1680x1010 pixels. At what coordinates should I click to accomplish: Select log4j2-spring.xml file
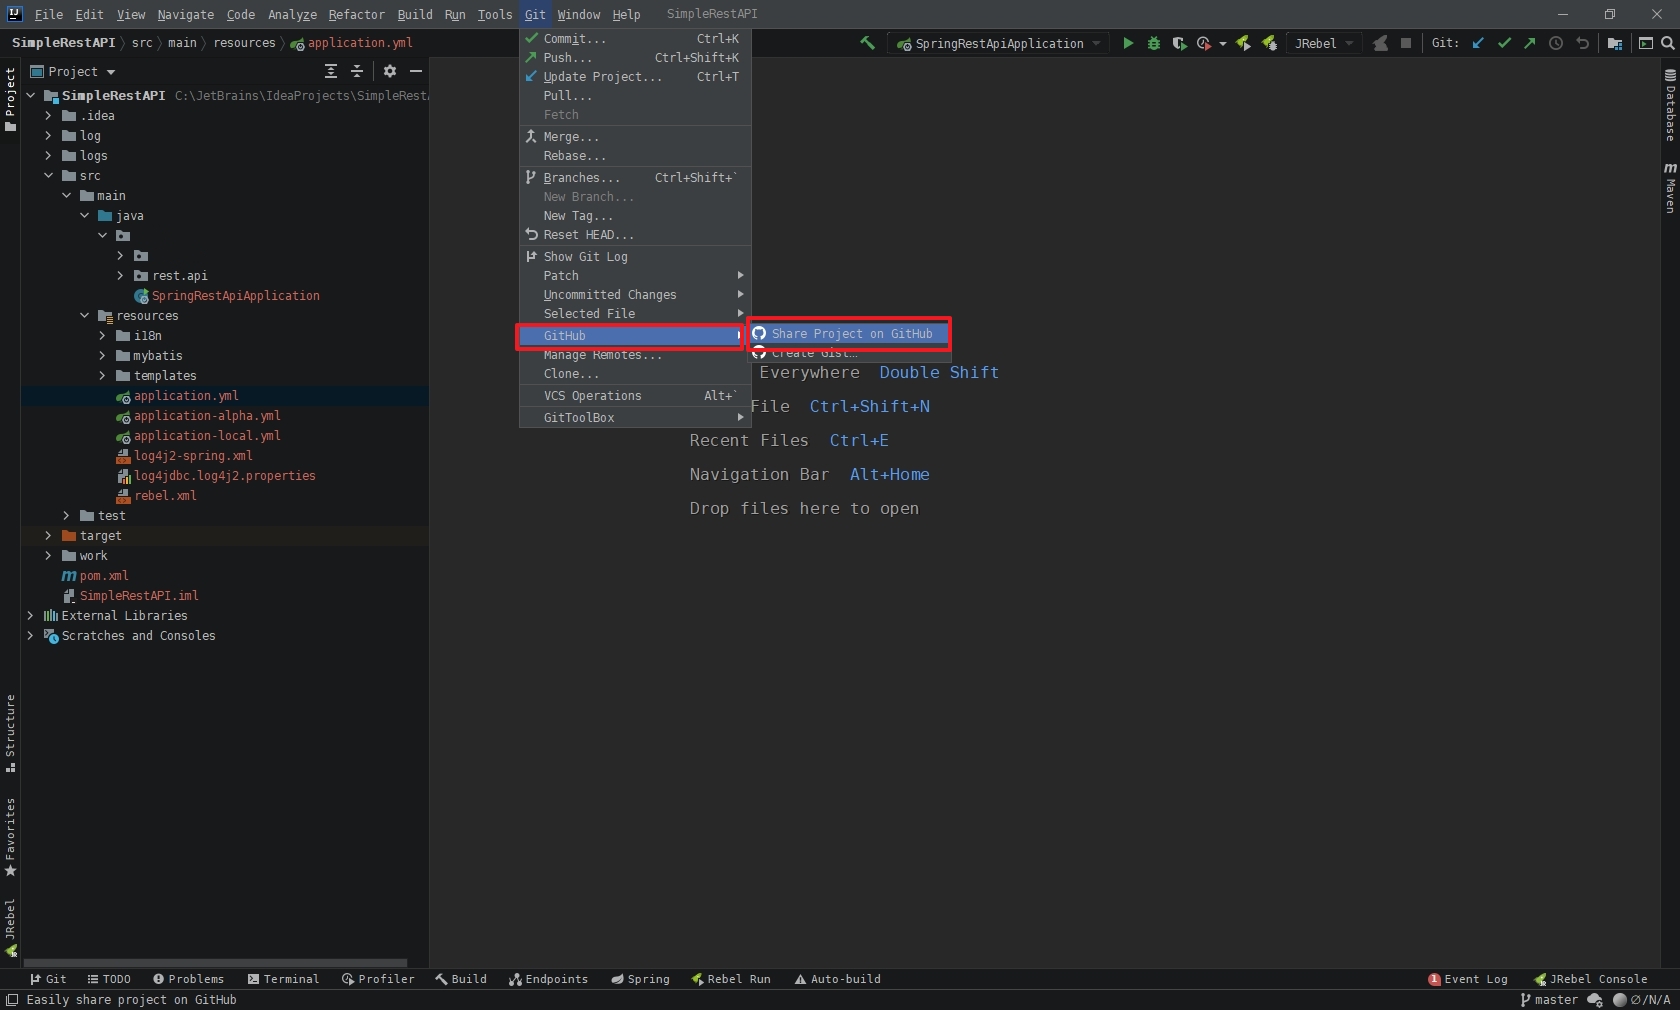tap(193, 455)
